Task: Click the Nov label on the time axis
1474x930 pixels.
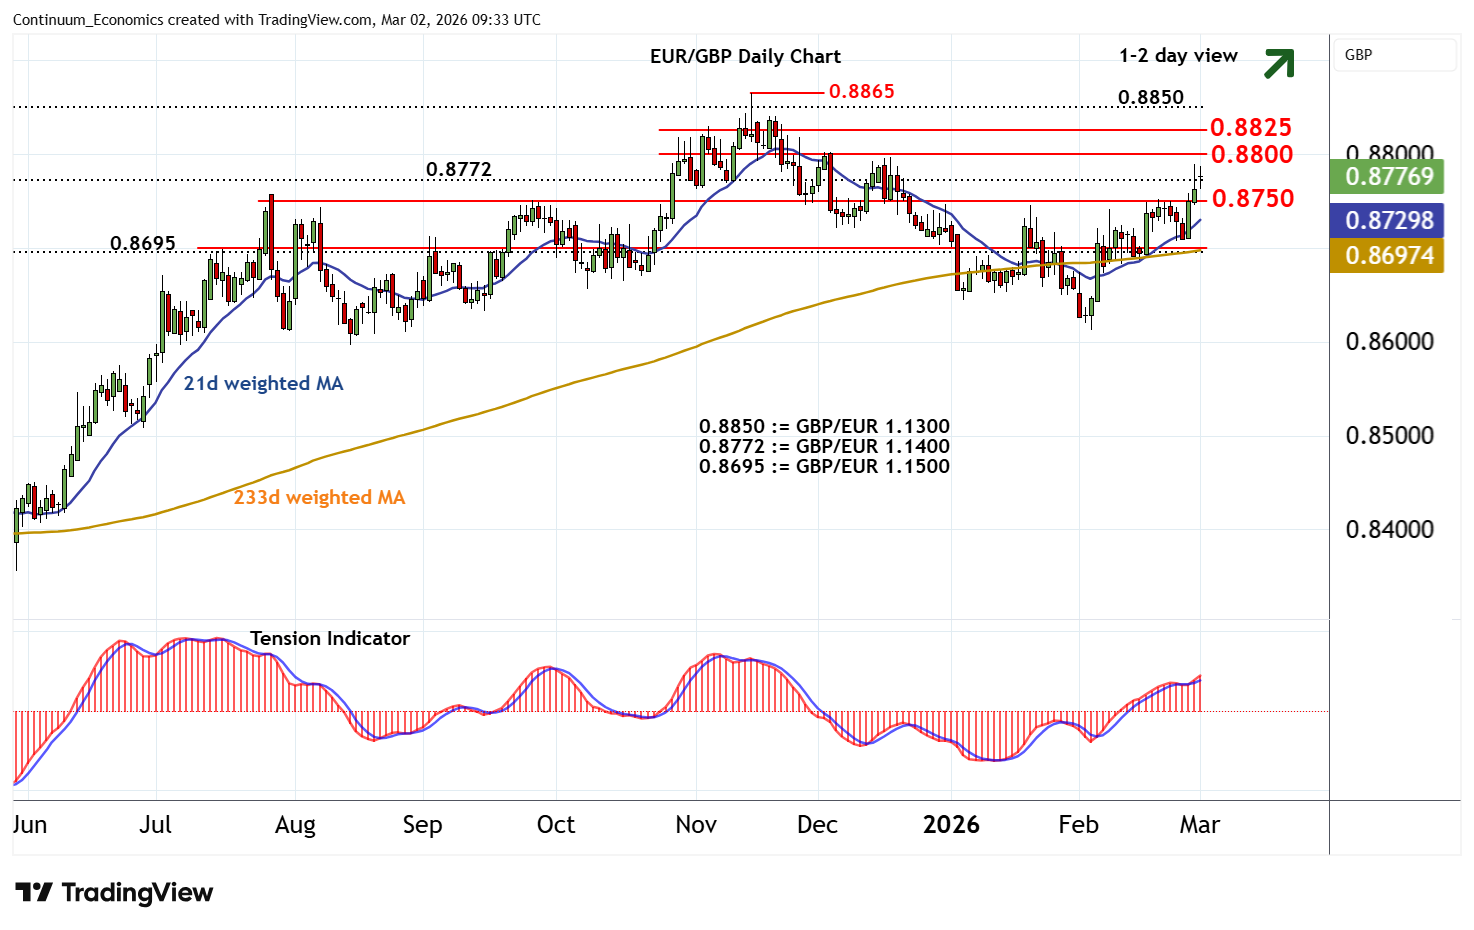Action: point(696,825)
